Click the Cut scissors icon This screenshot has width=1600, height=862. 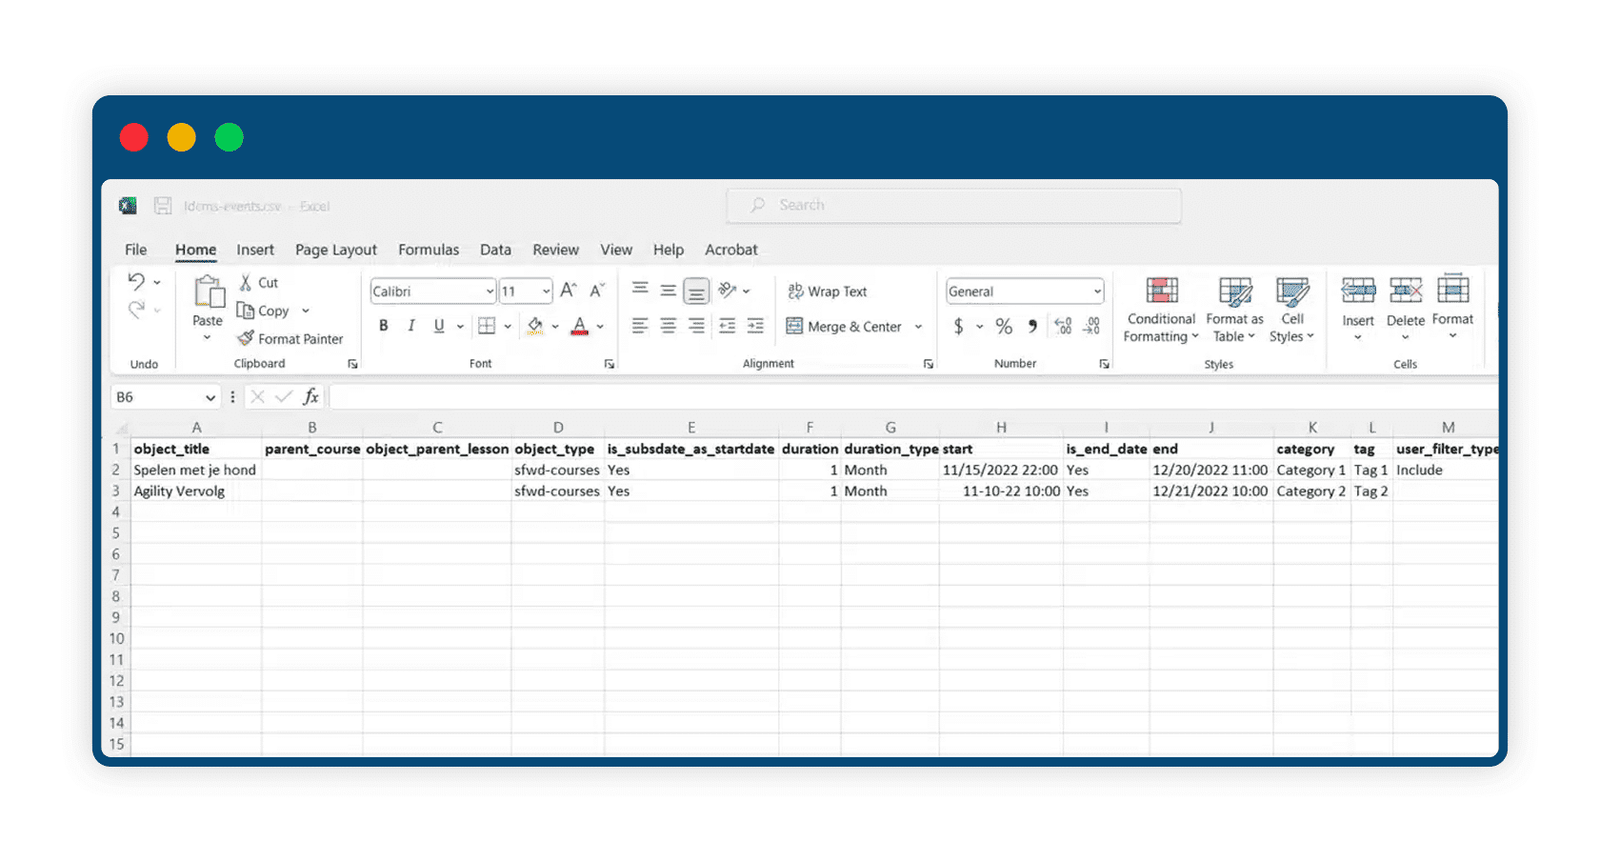pos(246,283)
